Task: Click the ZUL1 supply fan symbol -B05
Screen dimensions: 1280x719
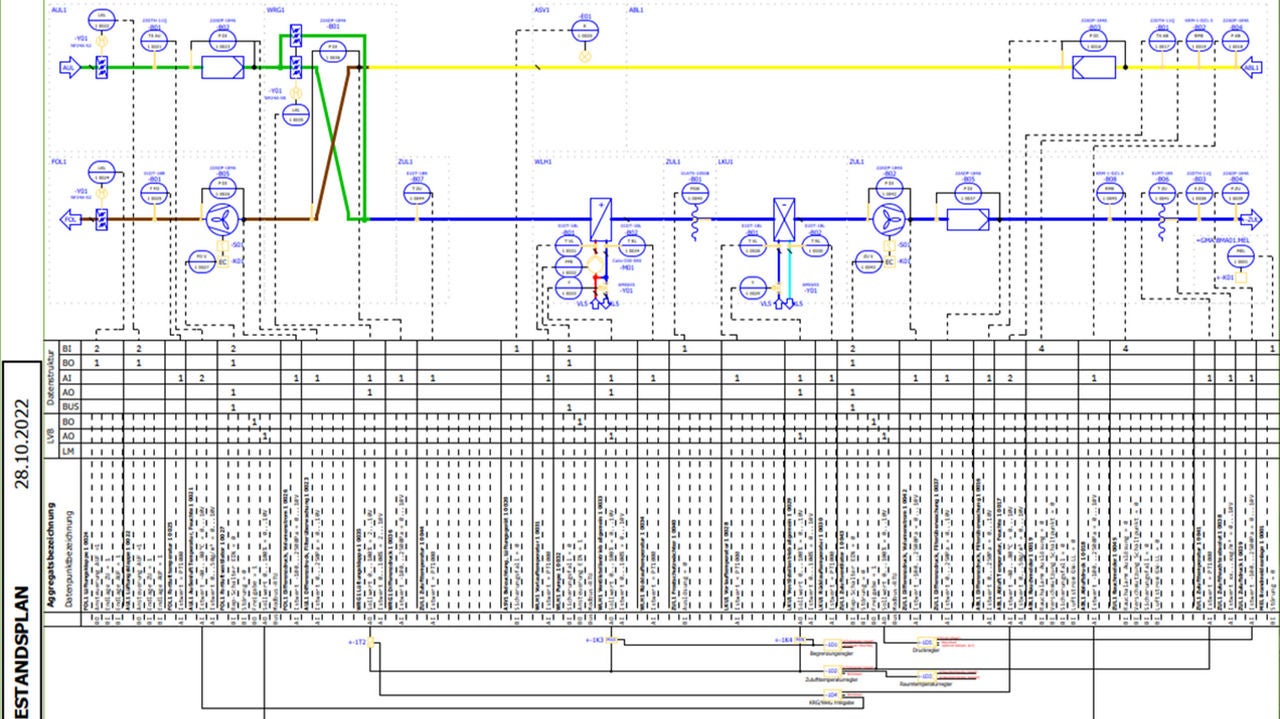Action: point(889,219)
